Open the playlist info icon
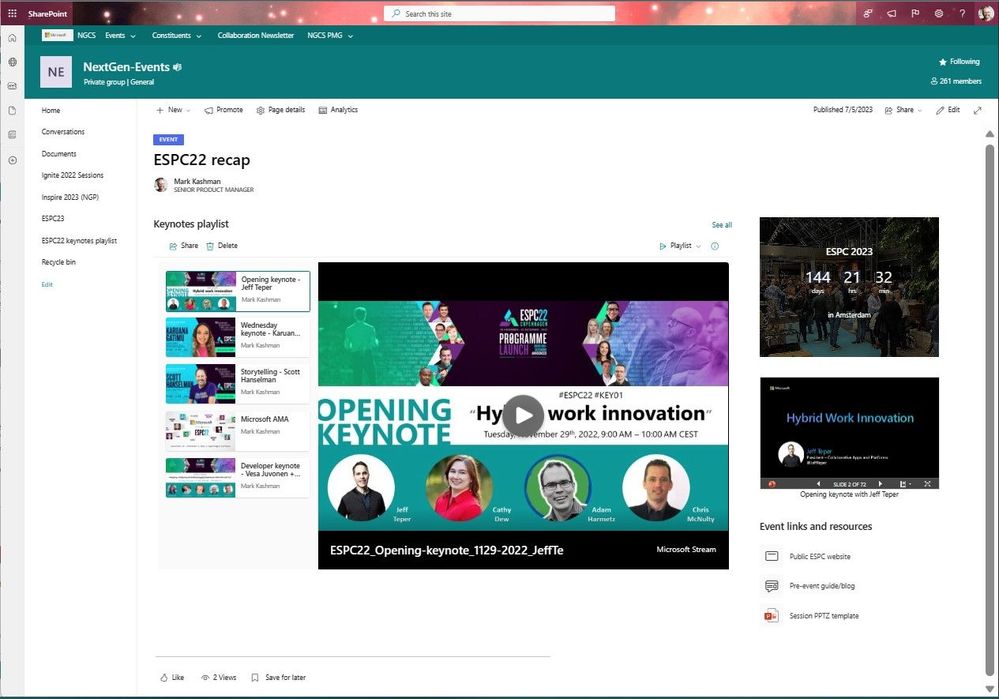 click(715, 246)
